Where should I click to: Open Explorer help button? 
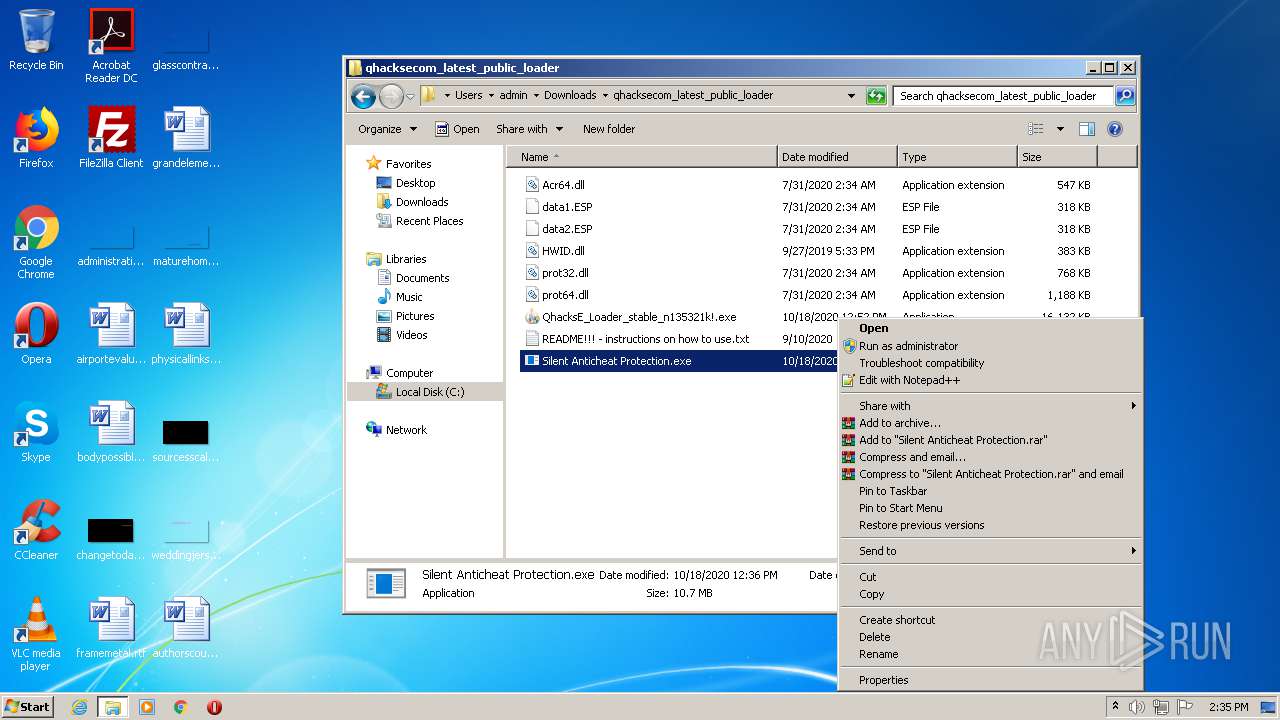point(1115,129)
